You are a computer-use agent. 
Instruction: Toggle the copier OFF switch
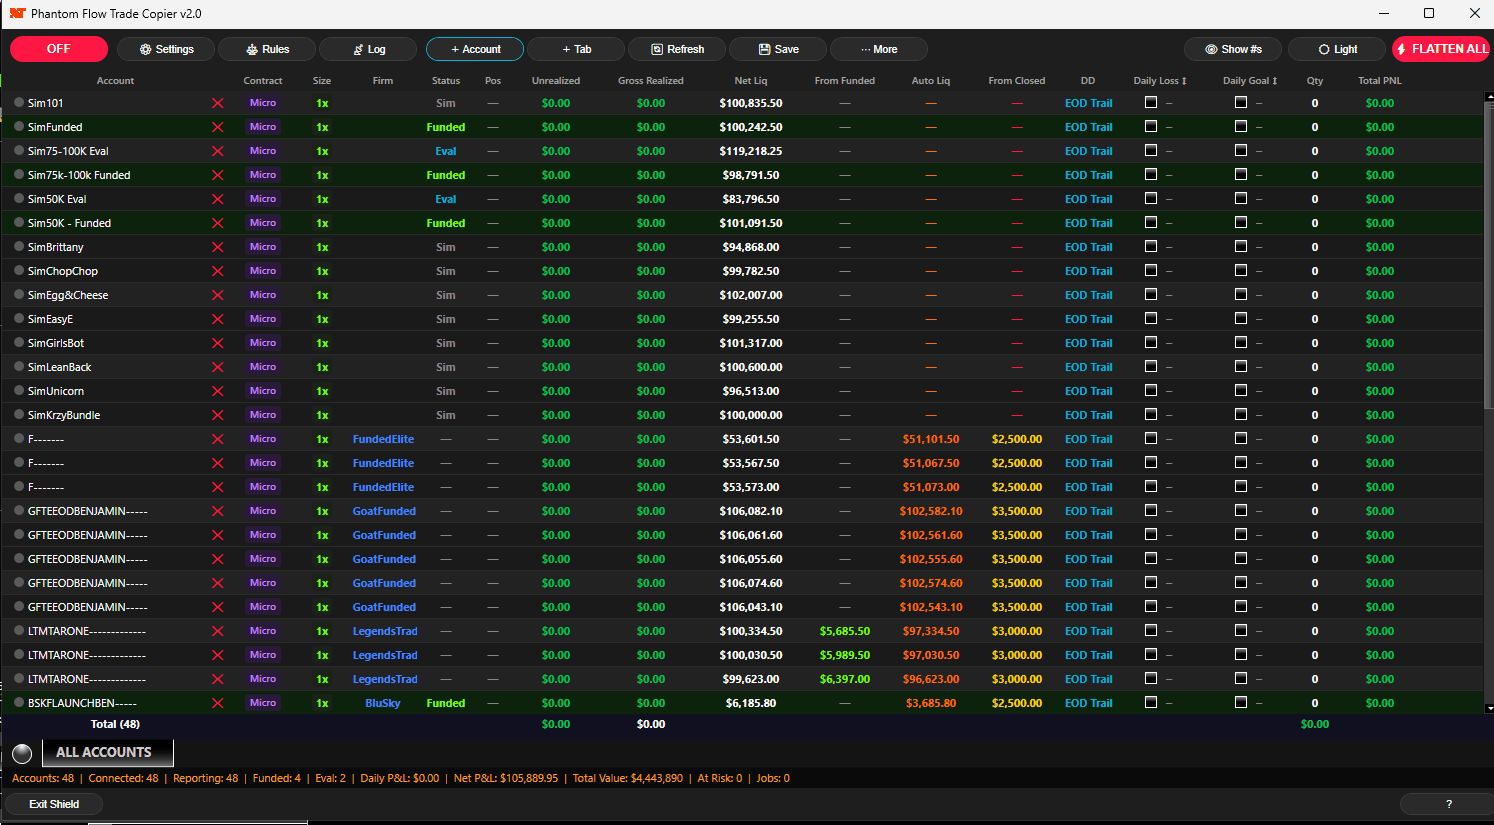coord(59,49)
